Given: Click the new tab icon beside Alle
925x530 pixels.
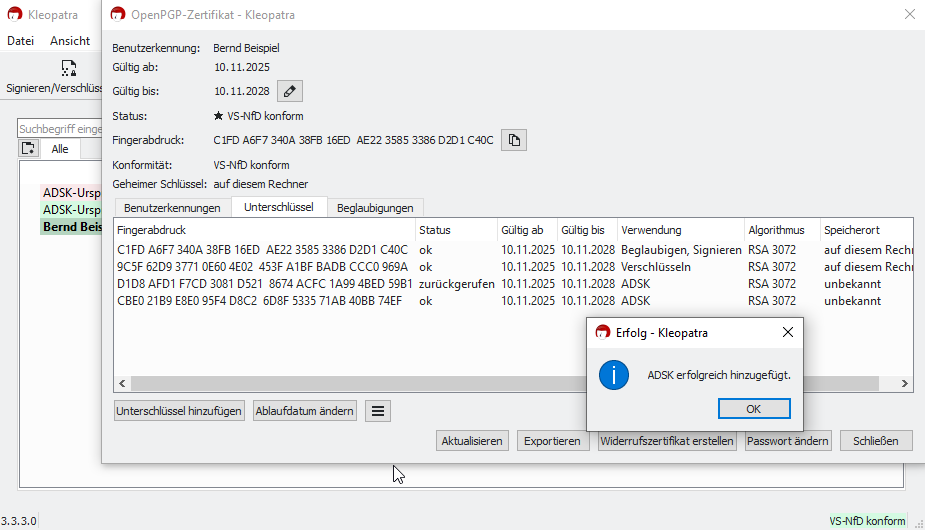Looking at the screenshot, I should point(28,148).
